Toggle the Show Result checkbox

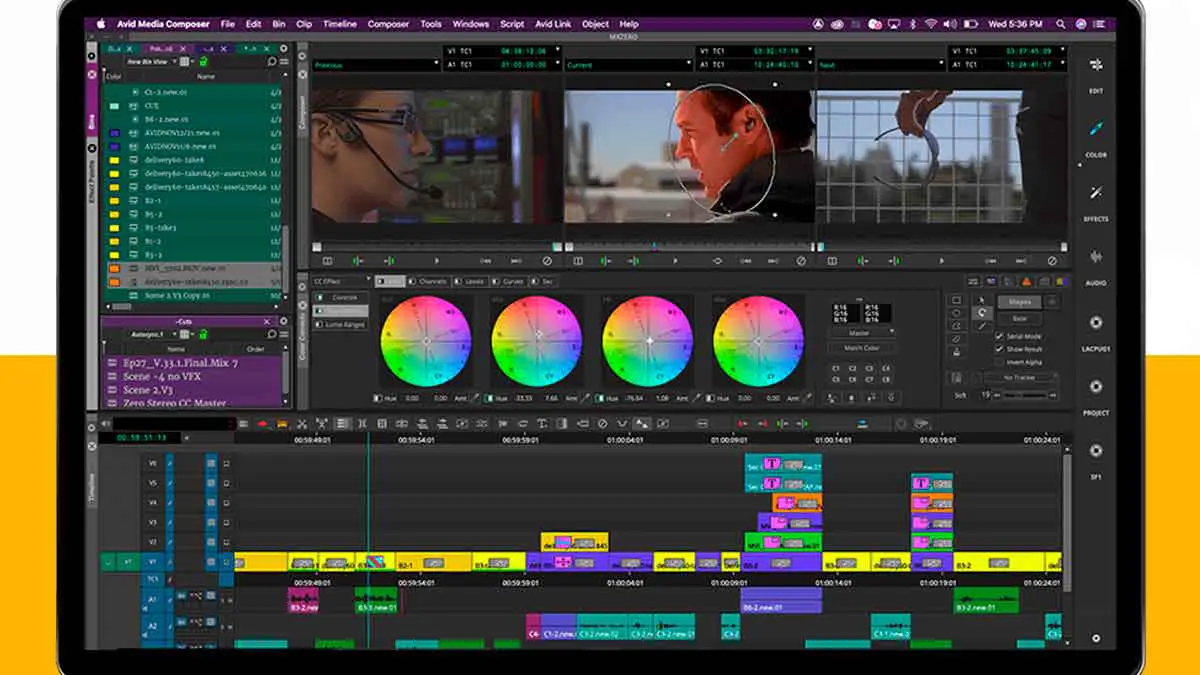tap(1000, 349)
